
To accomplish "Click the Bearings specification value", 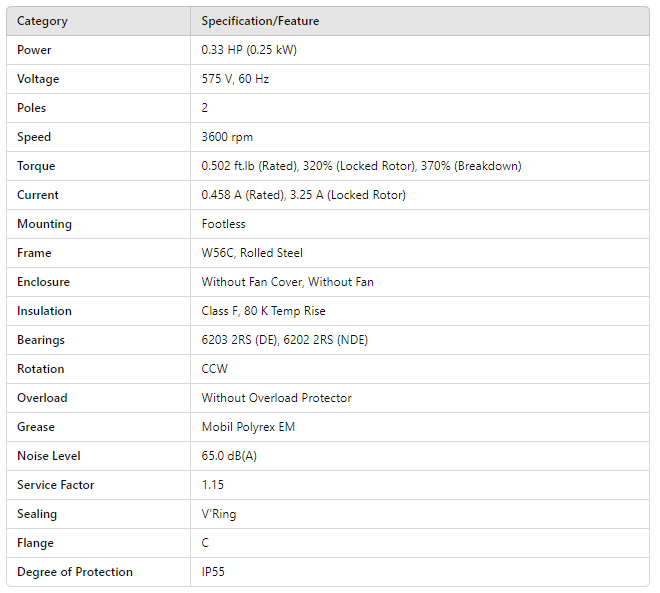I will click(x=284, y=340).
